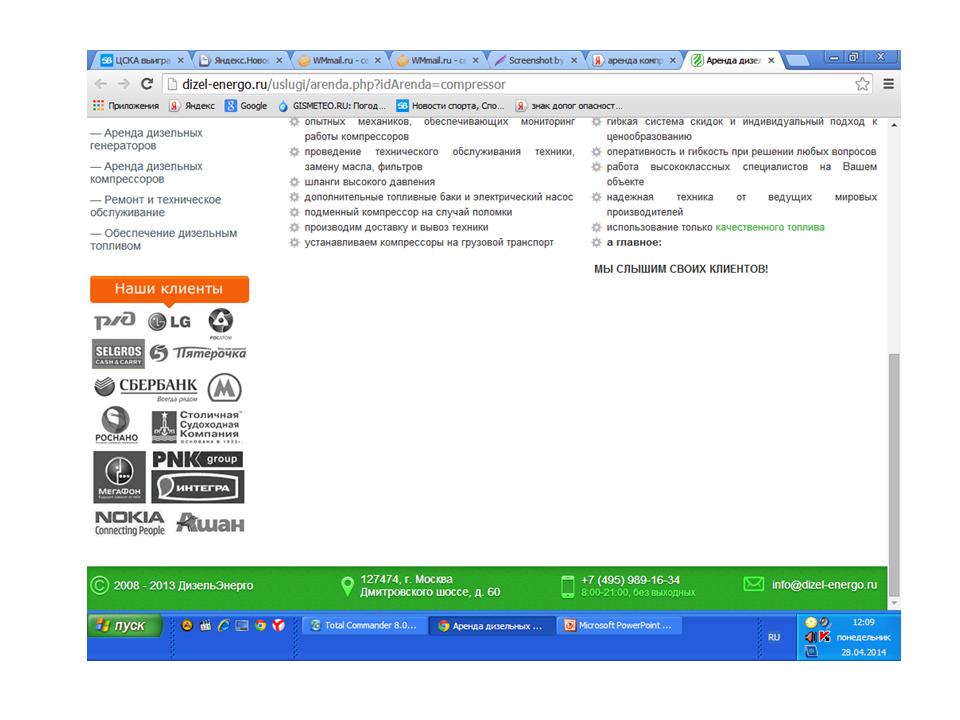Click the envelope icon in footer
Screen dimensions: 960x720
pos(754,584)
